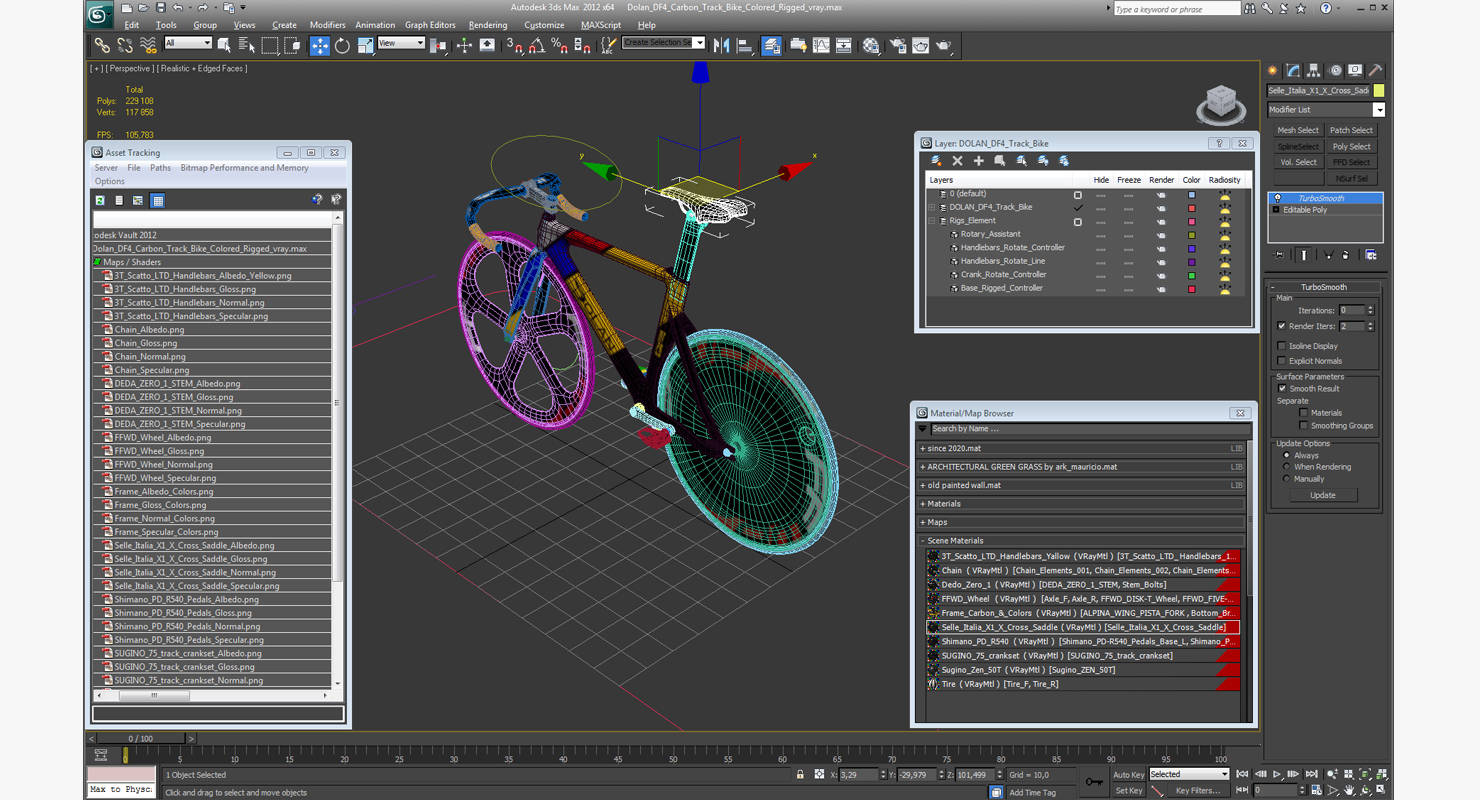Click the Render Setup icon
The height and width of the screenshot is (800, 1480).
pyautogui.click(x=897, y=45)
